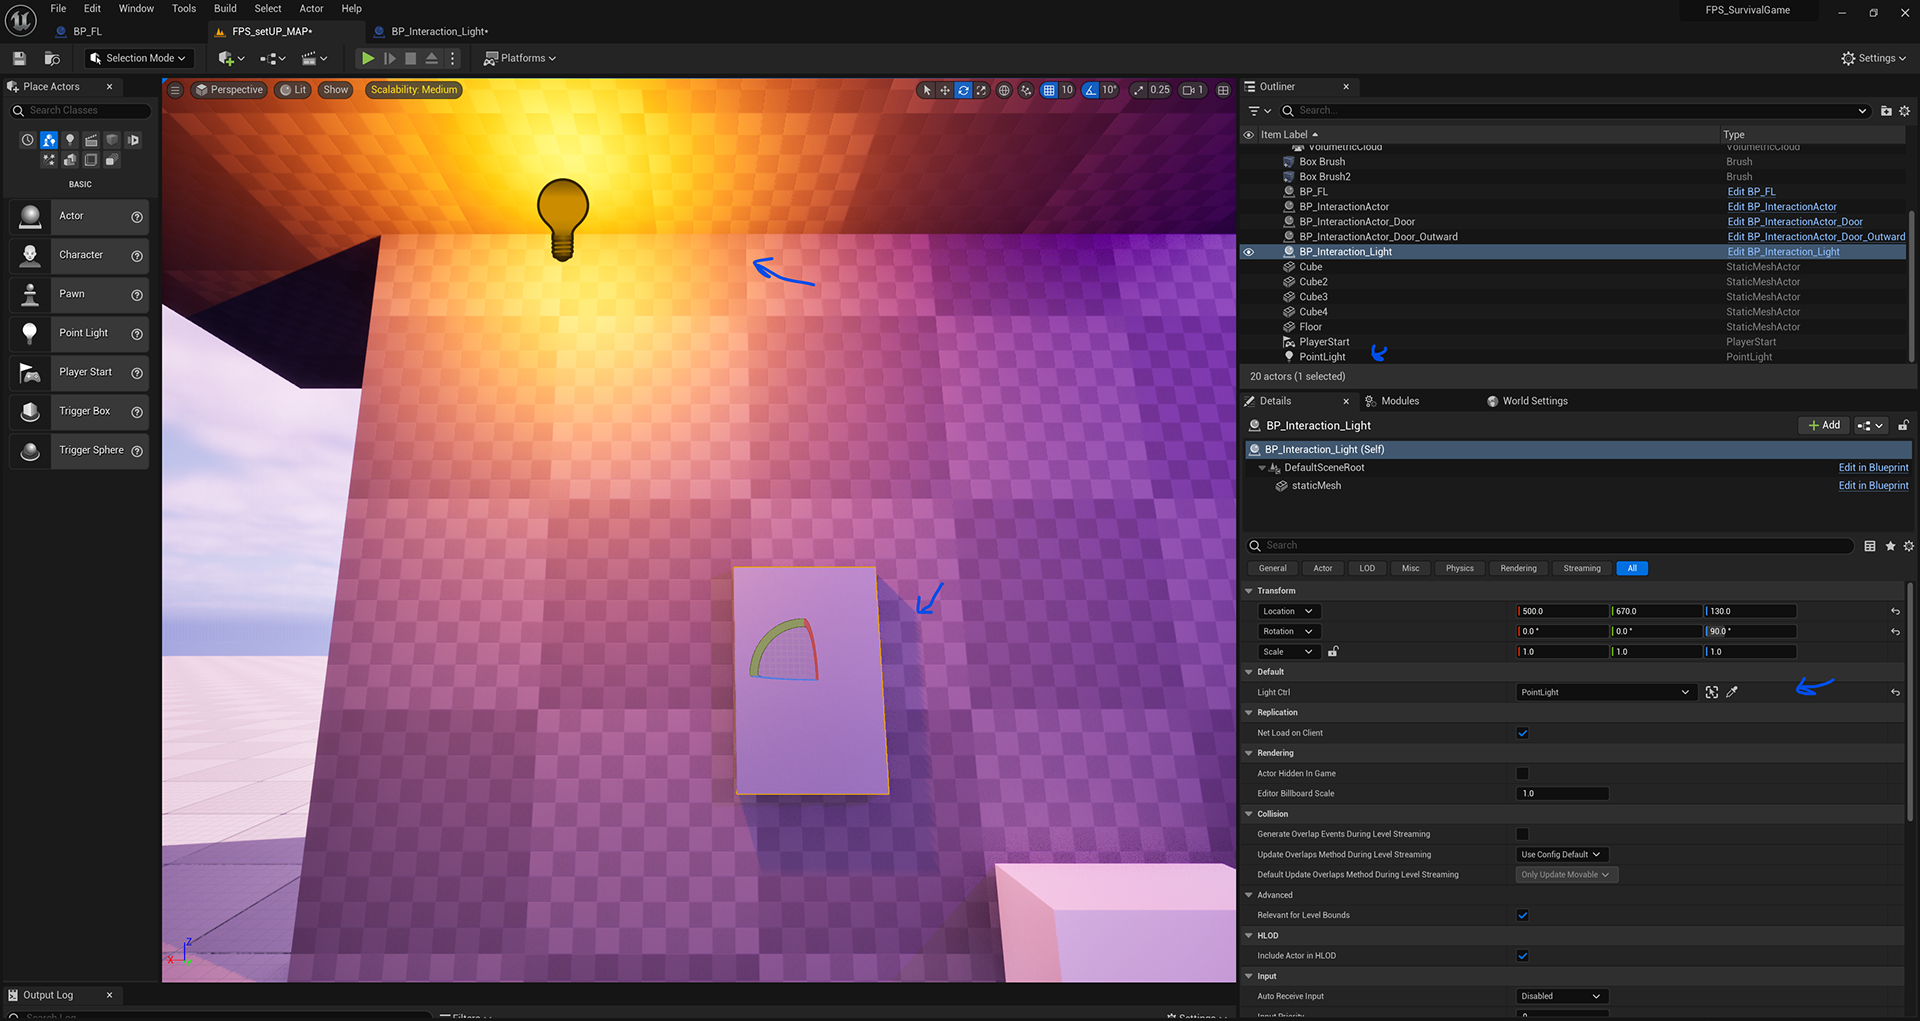The width and height of the screenshot is (1920, 1021).
Task: Click the Save Current Level icon
Action: click(x=19, y=58)
